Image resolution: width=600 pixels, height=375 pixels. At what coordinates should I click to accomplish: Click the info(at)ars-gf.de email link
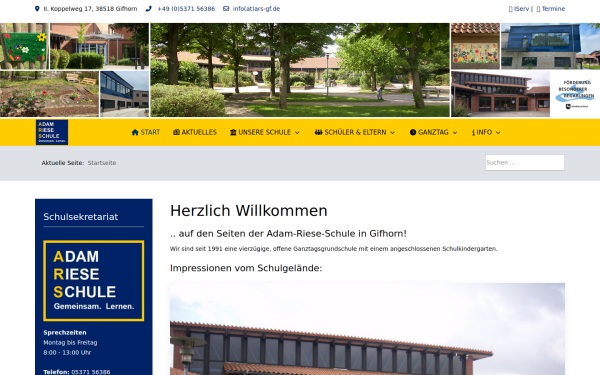tap(256, 9)
